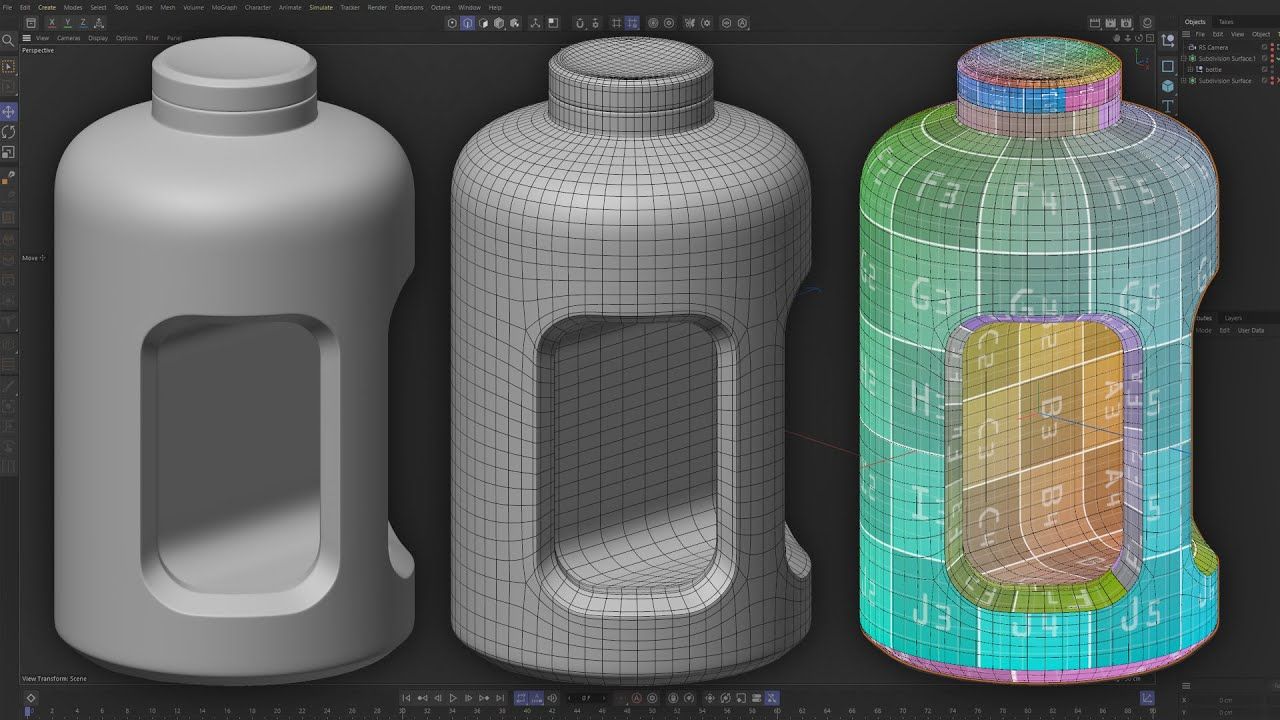The height and width of the screenshot is (720, 1280).
Task: Click frame 30 on the timeline ruler
Action: click(x=404, y=712)
